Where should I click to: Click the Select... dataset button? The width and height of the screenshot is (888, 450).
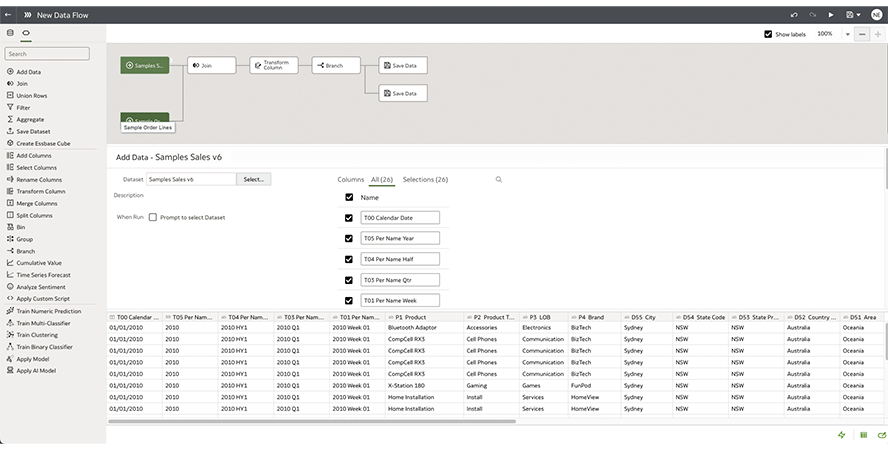(253, 179)
